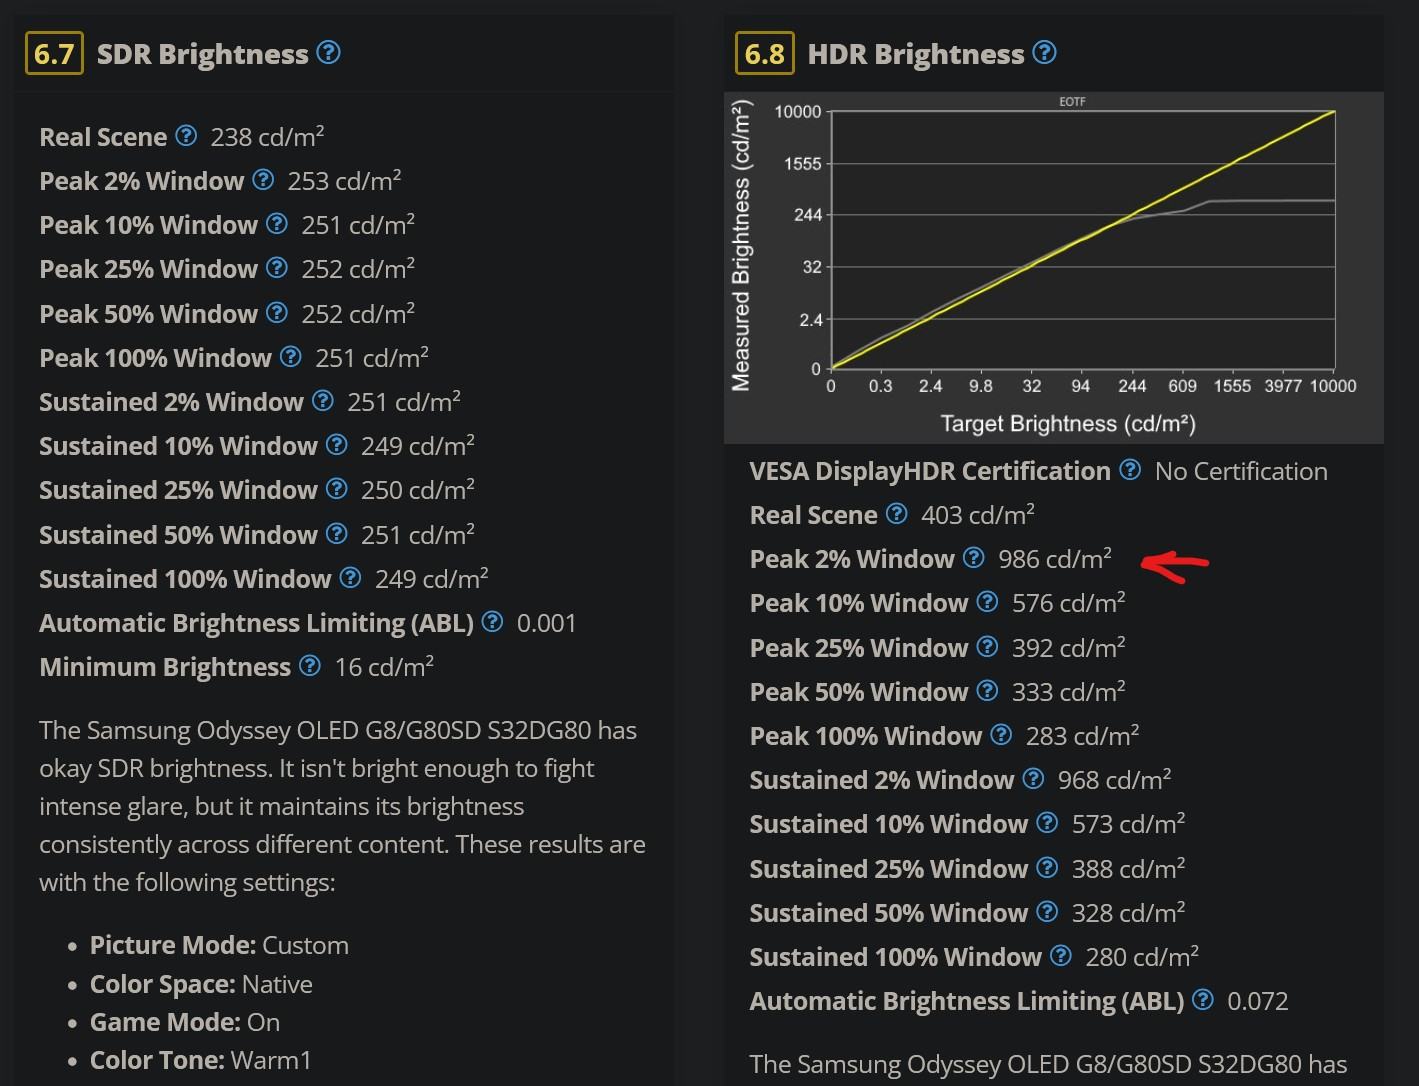Click the SDR ABL value 0.001

click(546, 623)
